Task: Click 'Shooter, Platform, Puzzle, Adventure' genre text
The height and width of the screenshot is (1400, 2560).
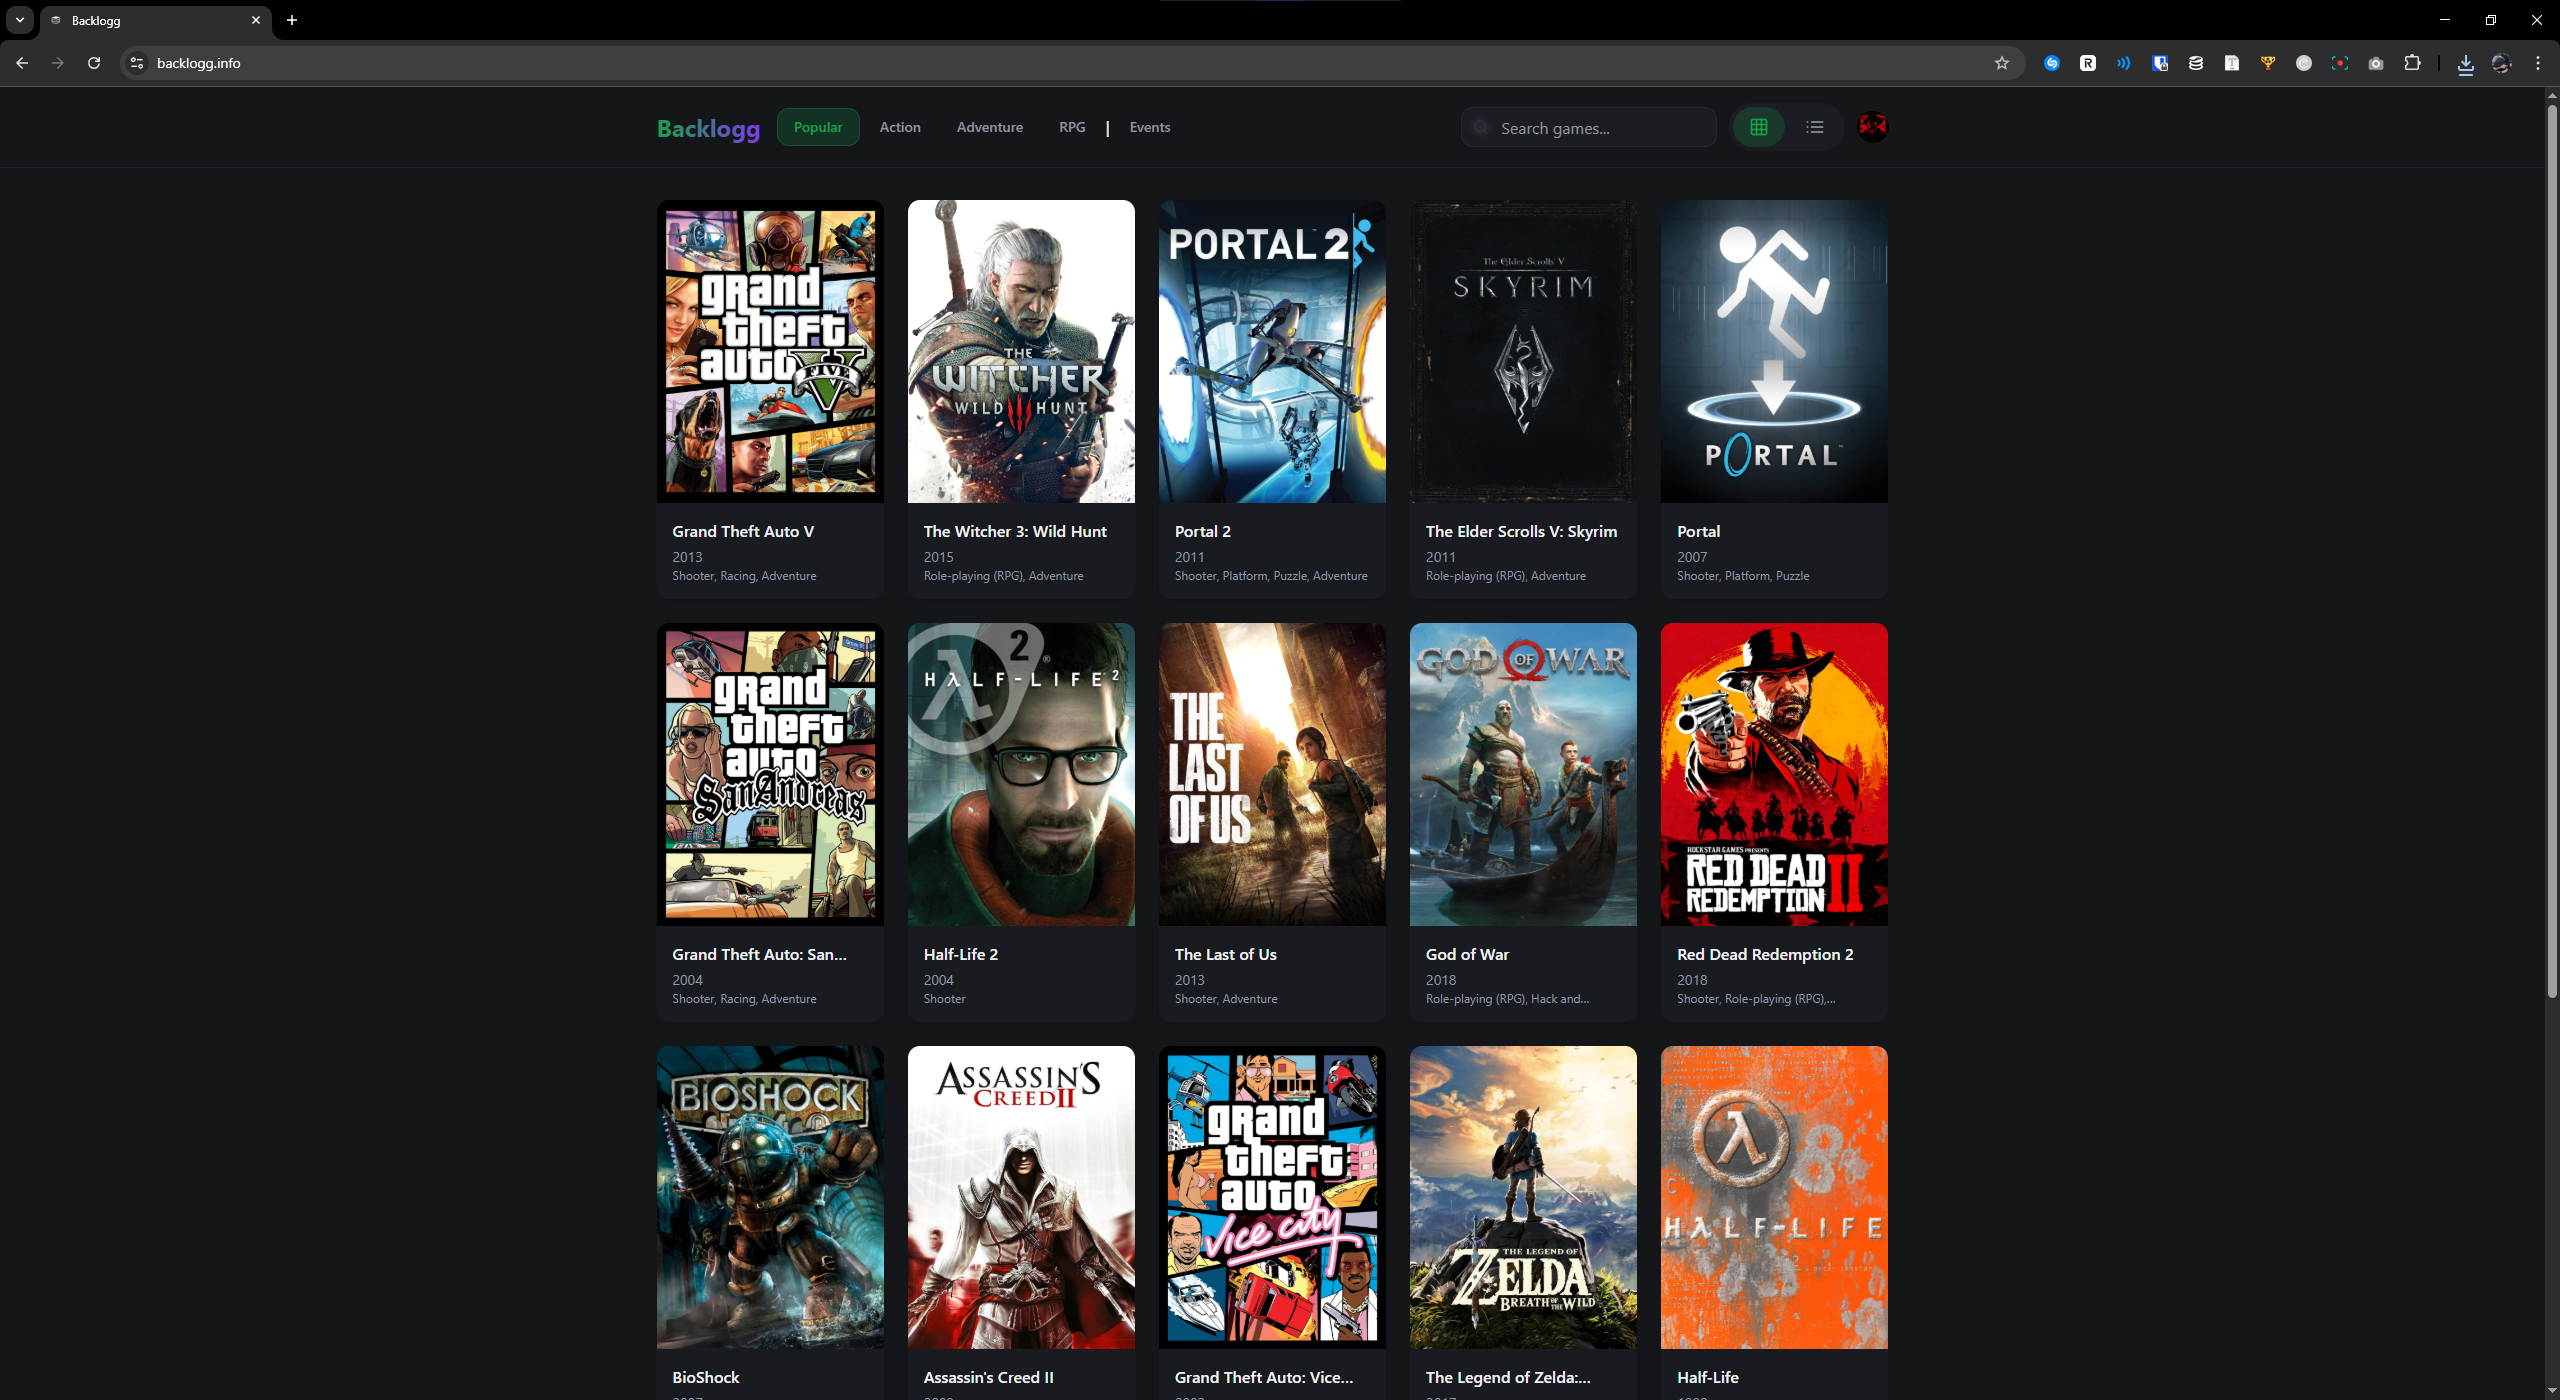Action: (1270, 576)
